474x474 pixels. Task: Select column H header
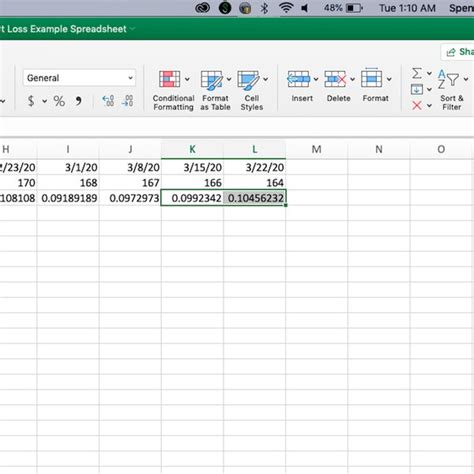(18, 149)
